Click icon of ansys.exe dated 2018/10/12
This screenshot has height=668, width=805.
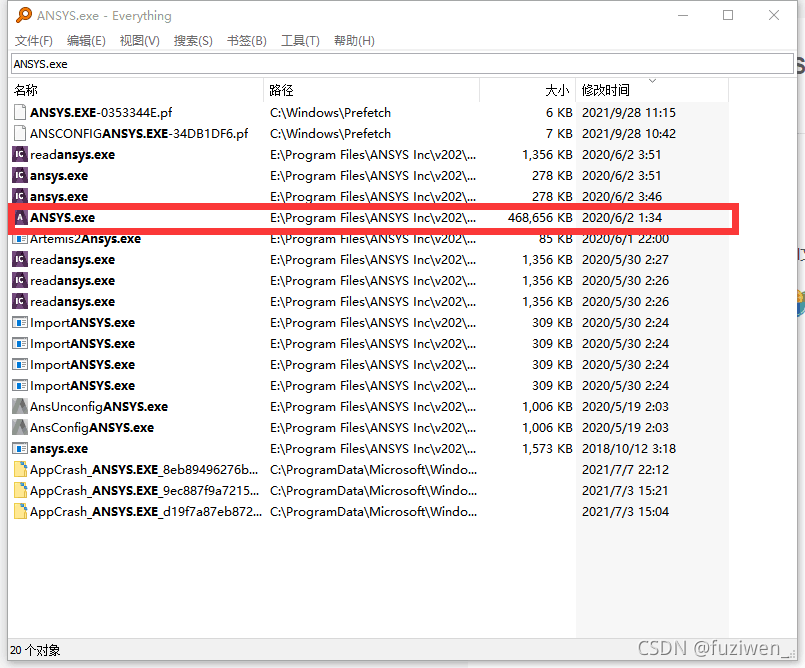pyautogui.click(x=20, y=448)
